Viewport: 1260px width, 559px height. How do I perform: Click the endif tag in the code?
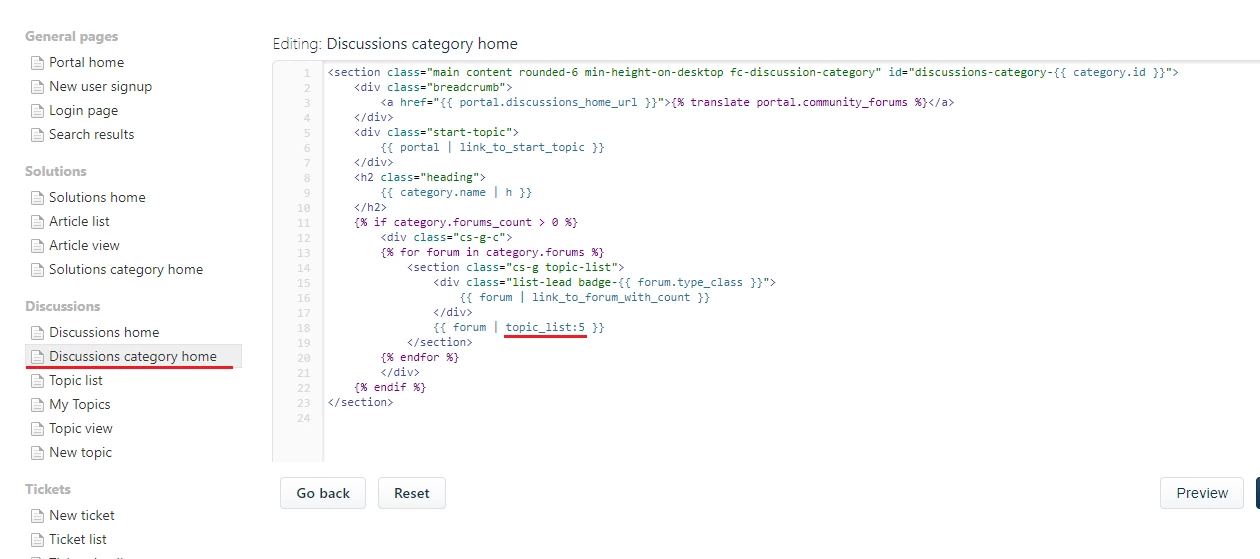coord(390,387)
